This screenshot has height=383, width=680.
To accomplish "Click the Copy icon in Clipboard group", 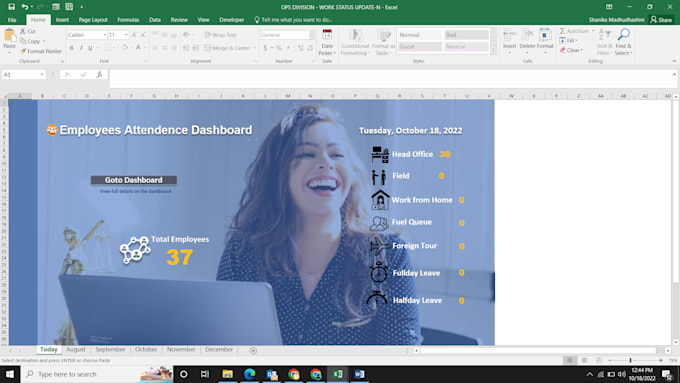I will (23, 41).
